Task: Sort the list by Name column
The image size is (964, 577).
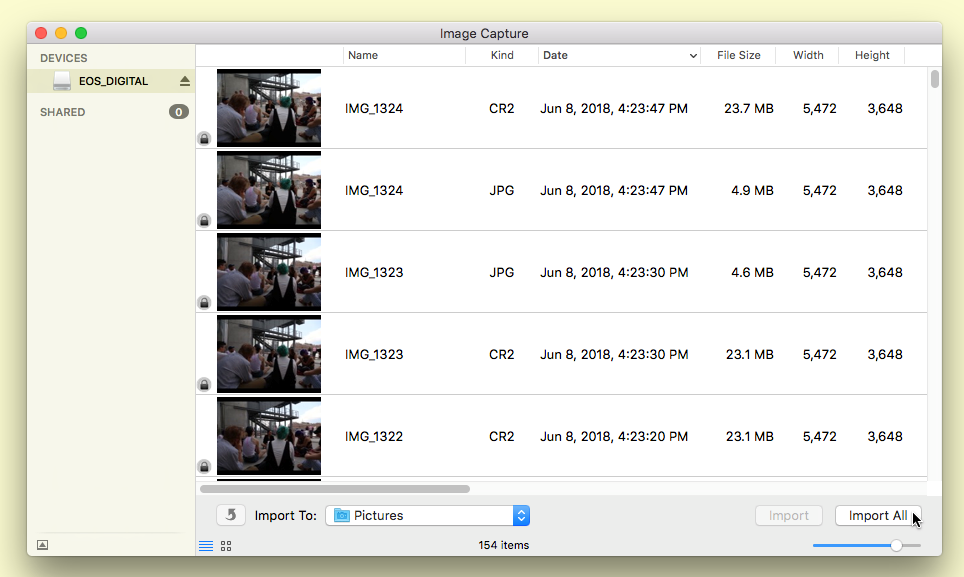Action: (x=363, y=56)
